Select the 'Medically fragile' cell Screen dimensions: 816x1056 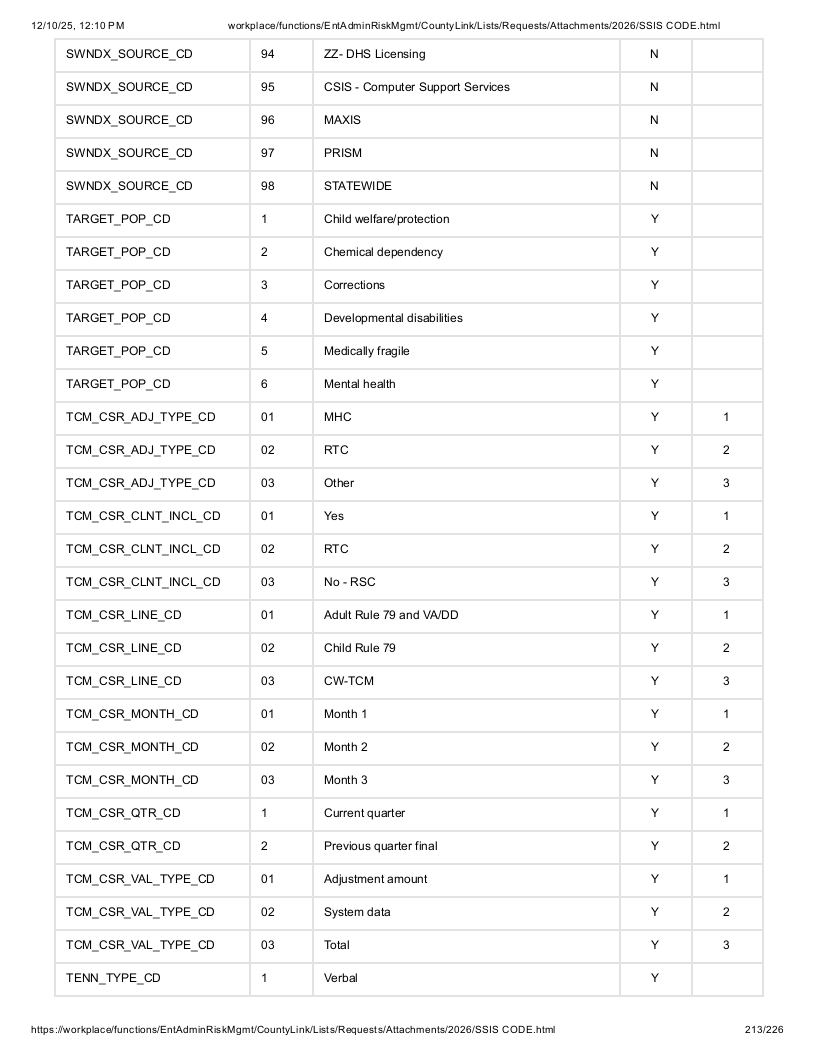pyautogui.click(x=466, y=351)
